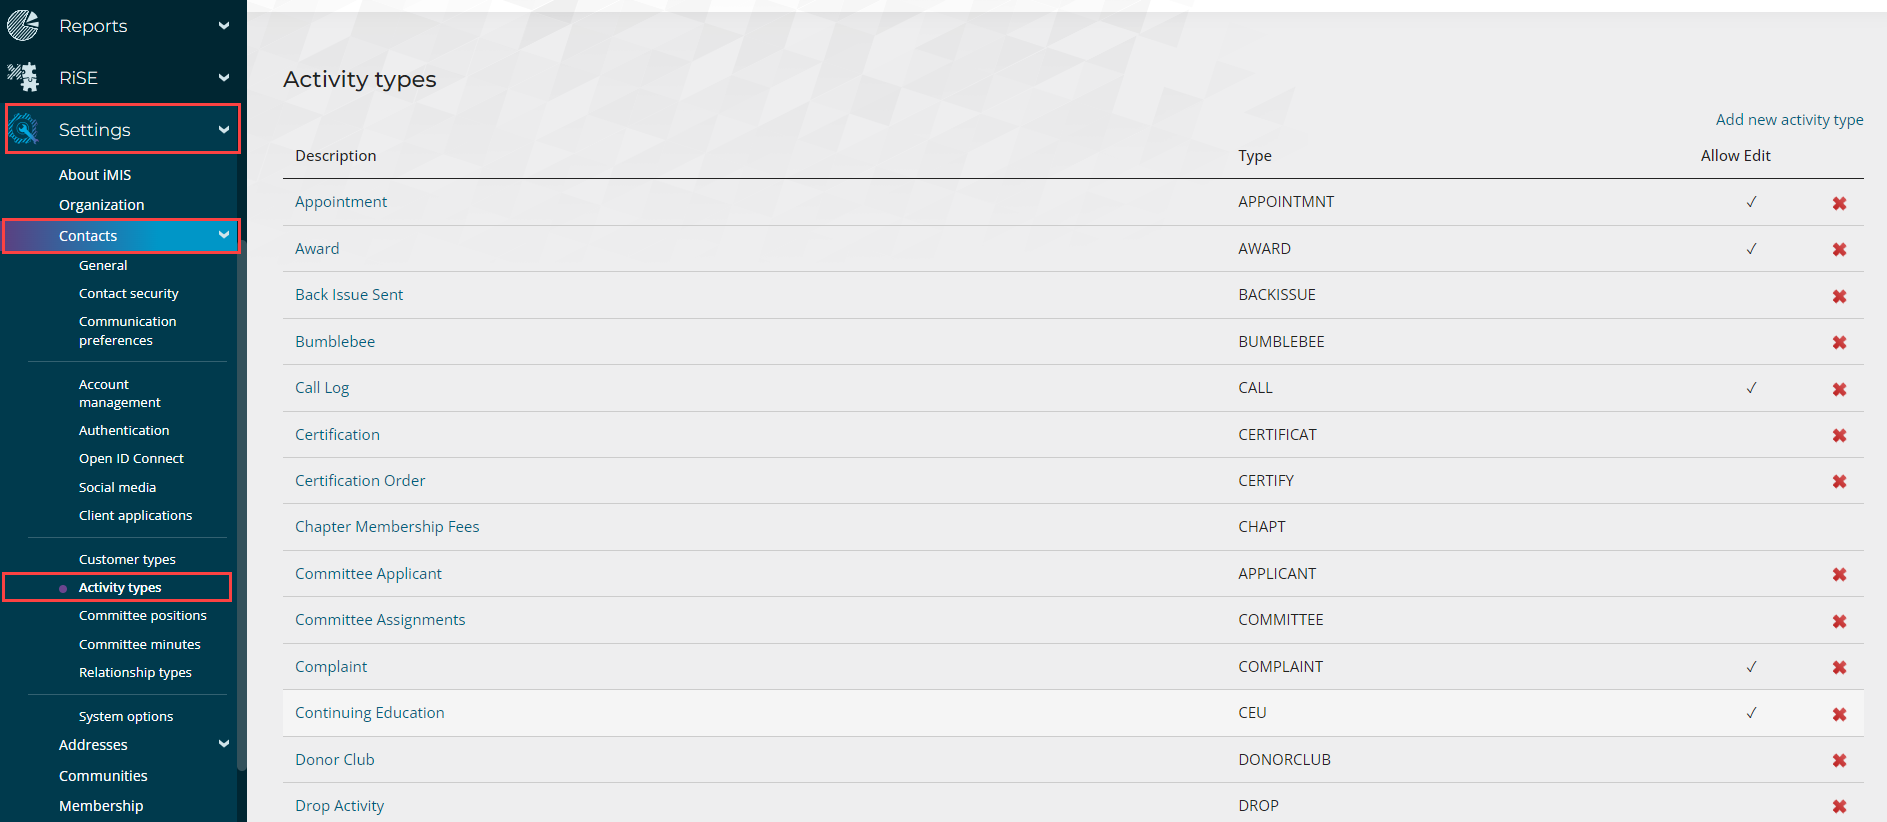The width and height of the screenshot is (1887, 822).
Task: Click Add new activity type link
Action: coord(1789,120)
